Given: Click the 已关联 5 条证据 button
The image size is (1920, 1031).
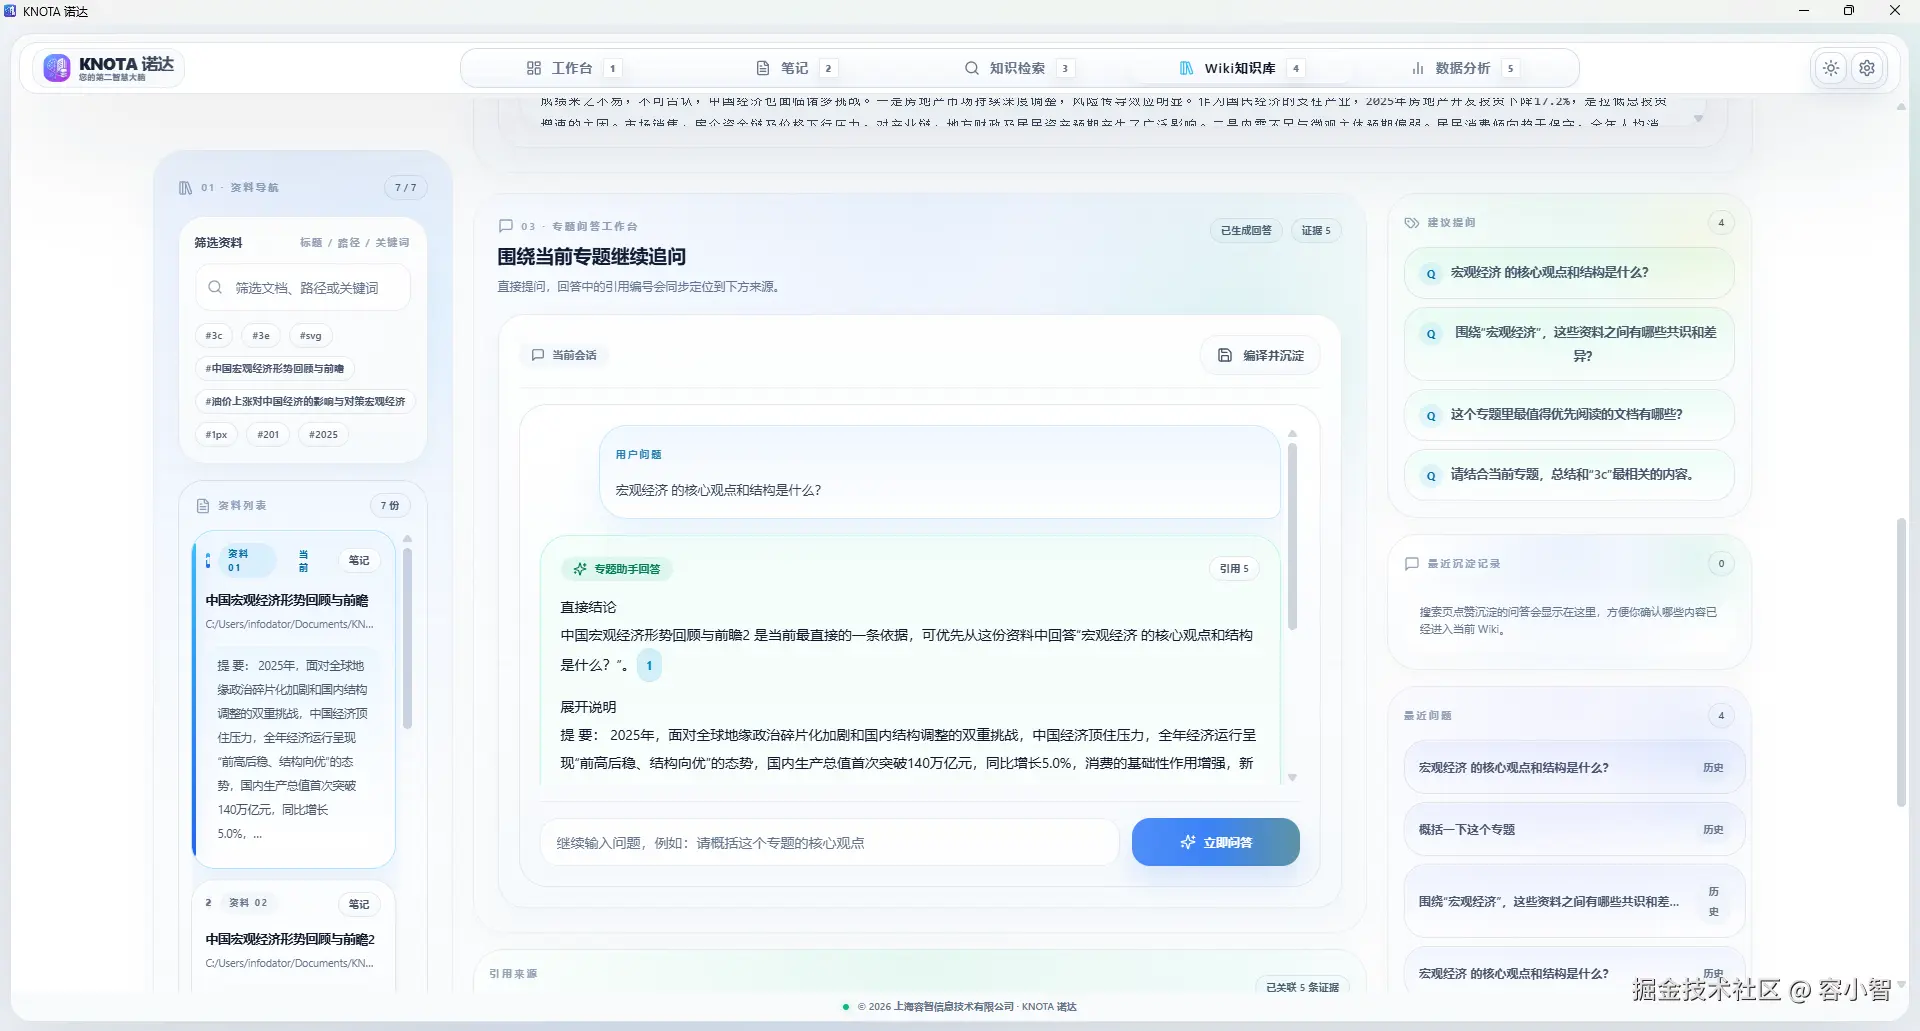Looking at the screenshot, I should coord(1303,986).
